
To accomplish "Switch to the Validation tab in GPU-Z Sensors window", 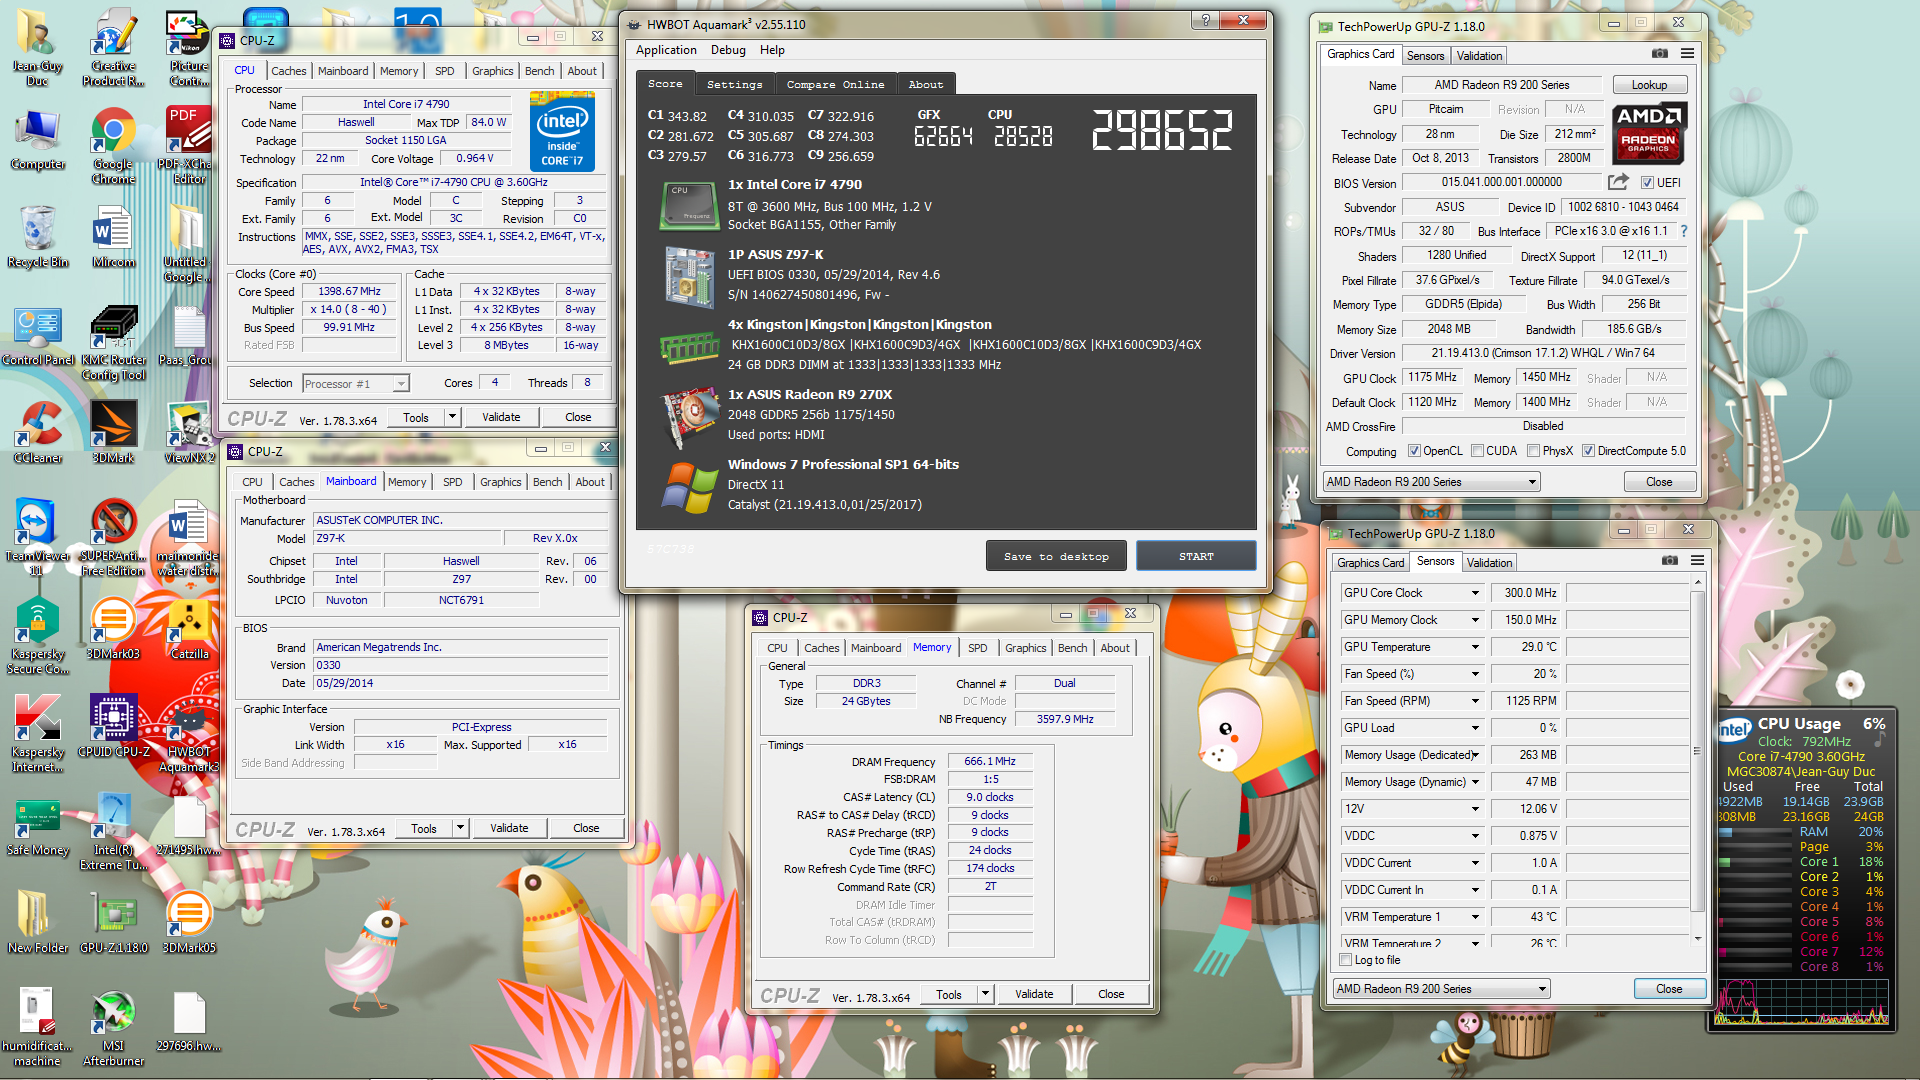I will pos(1489,563).
